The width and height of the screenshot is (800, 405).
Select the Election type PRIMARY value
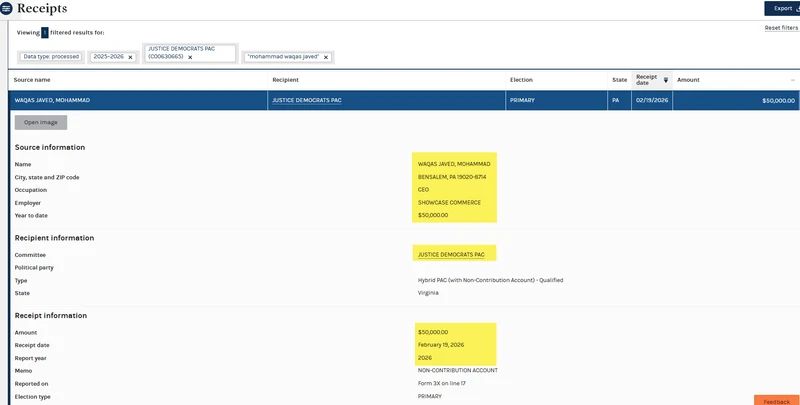[430, 396]
